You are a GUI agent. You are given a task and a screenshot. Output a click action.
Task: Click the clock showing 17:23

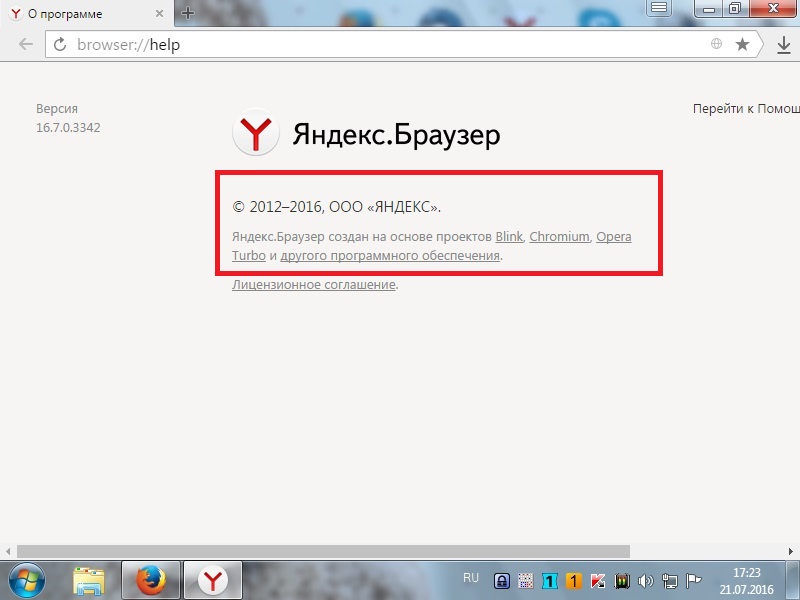pos(747,573)
